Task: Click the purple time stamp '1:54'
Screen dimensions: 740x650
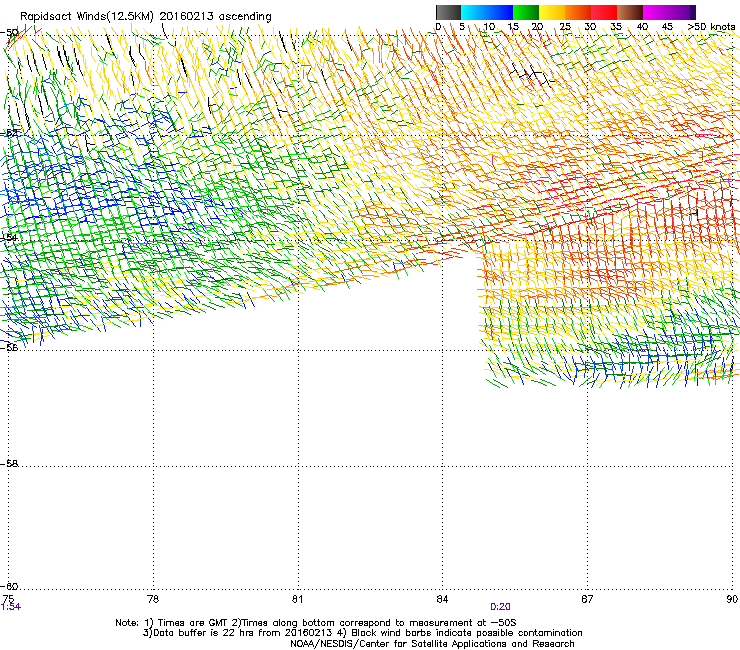Action: (11, 607)
